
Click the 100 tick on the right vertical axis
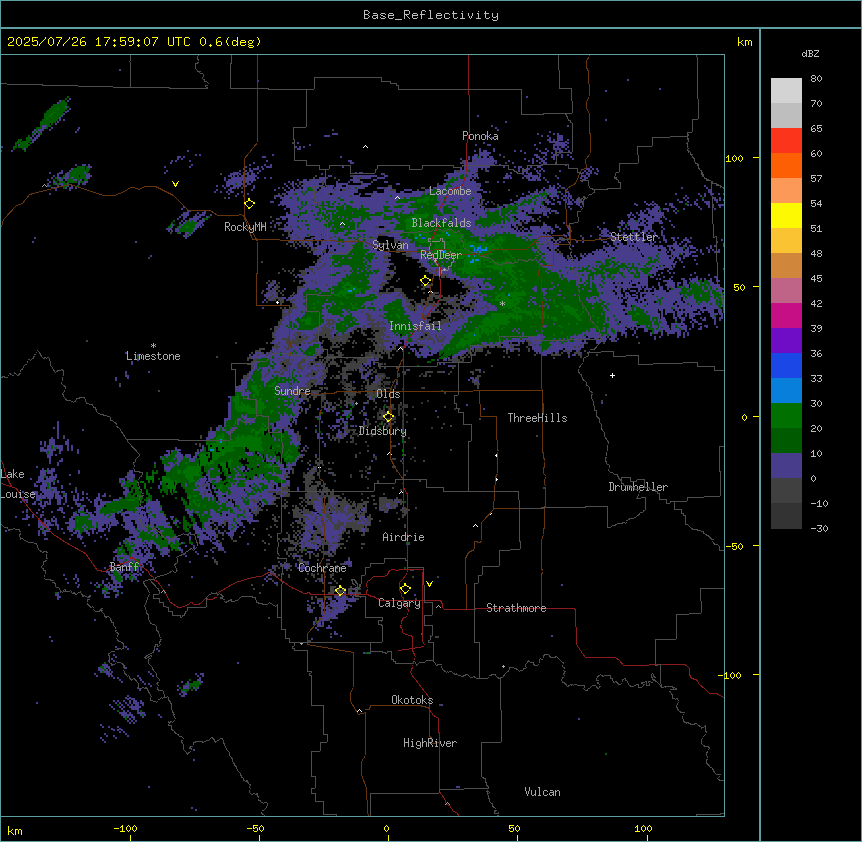click(x=734, y=158)
